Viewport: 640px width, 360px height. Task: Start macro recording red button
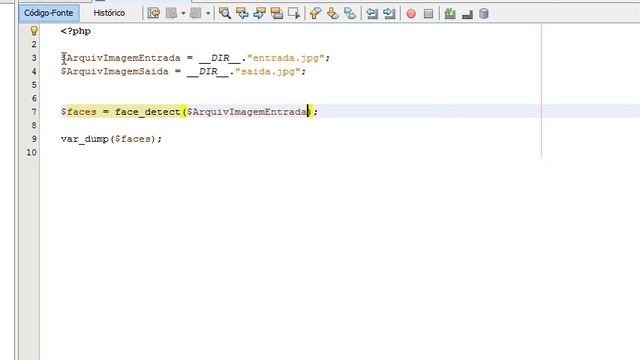tap(411, 14)
